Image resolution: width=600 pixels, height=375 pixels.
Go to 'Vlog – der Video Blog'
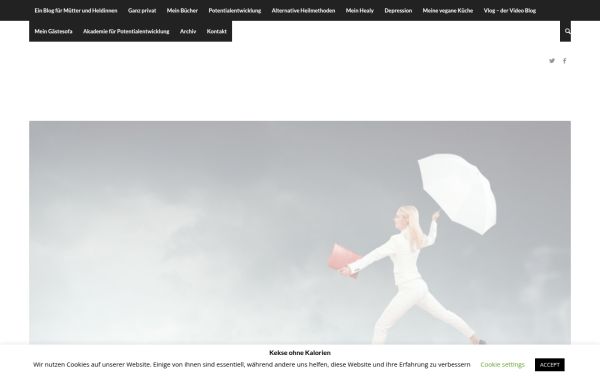click(x=509, y=10)
